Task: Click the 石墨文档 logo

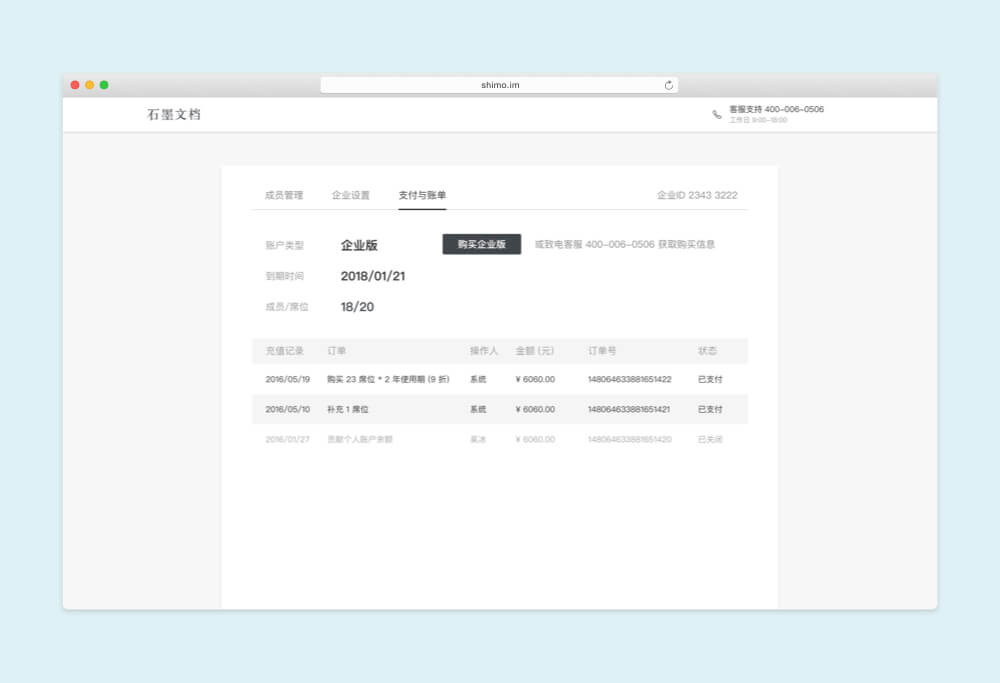Action: 174,114
